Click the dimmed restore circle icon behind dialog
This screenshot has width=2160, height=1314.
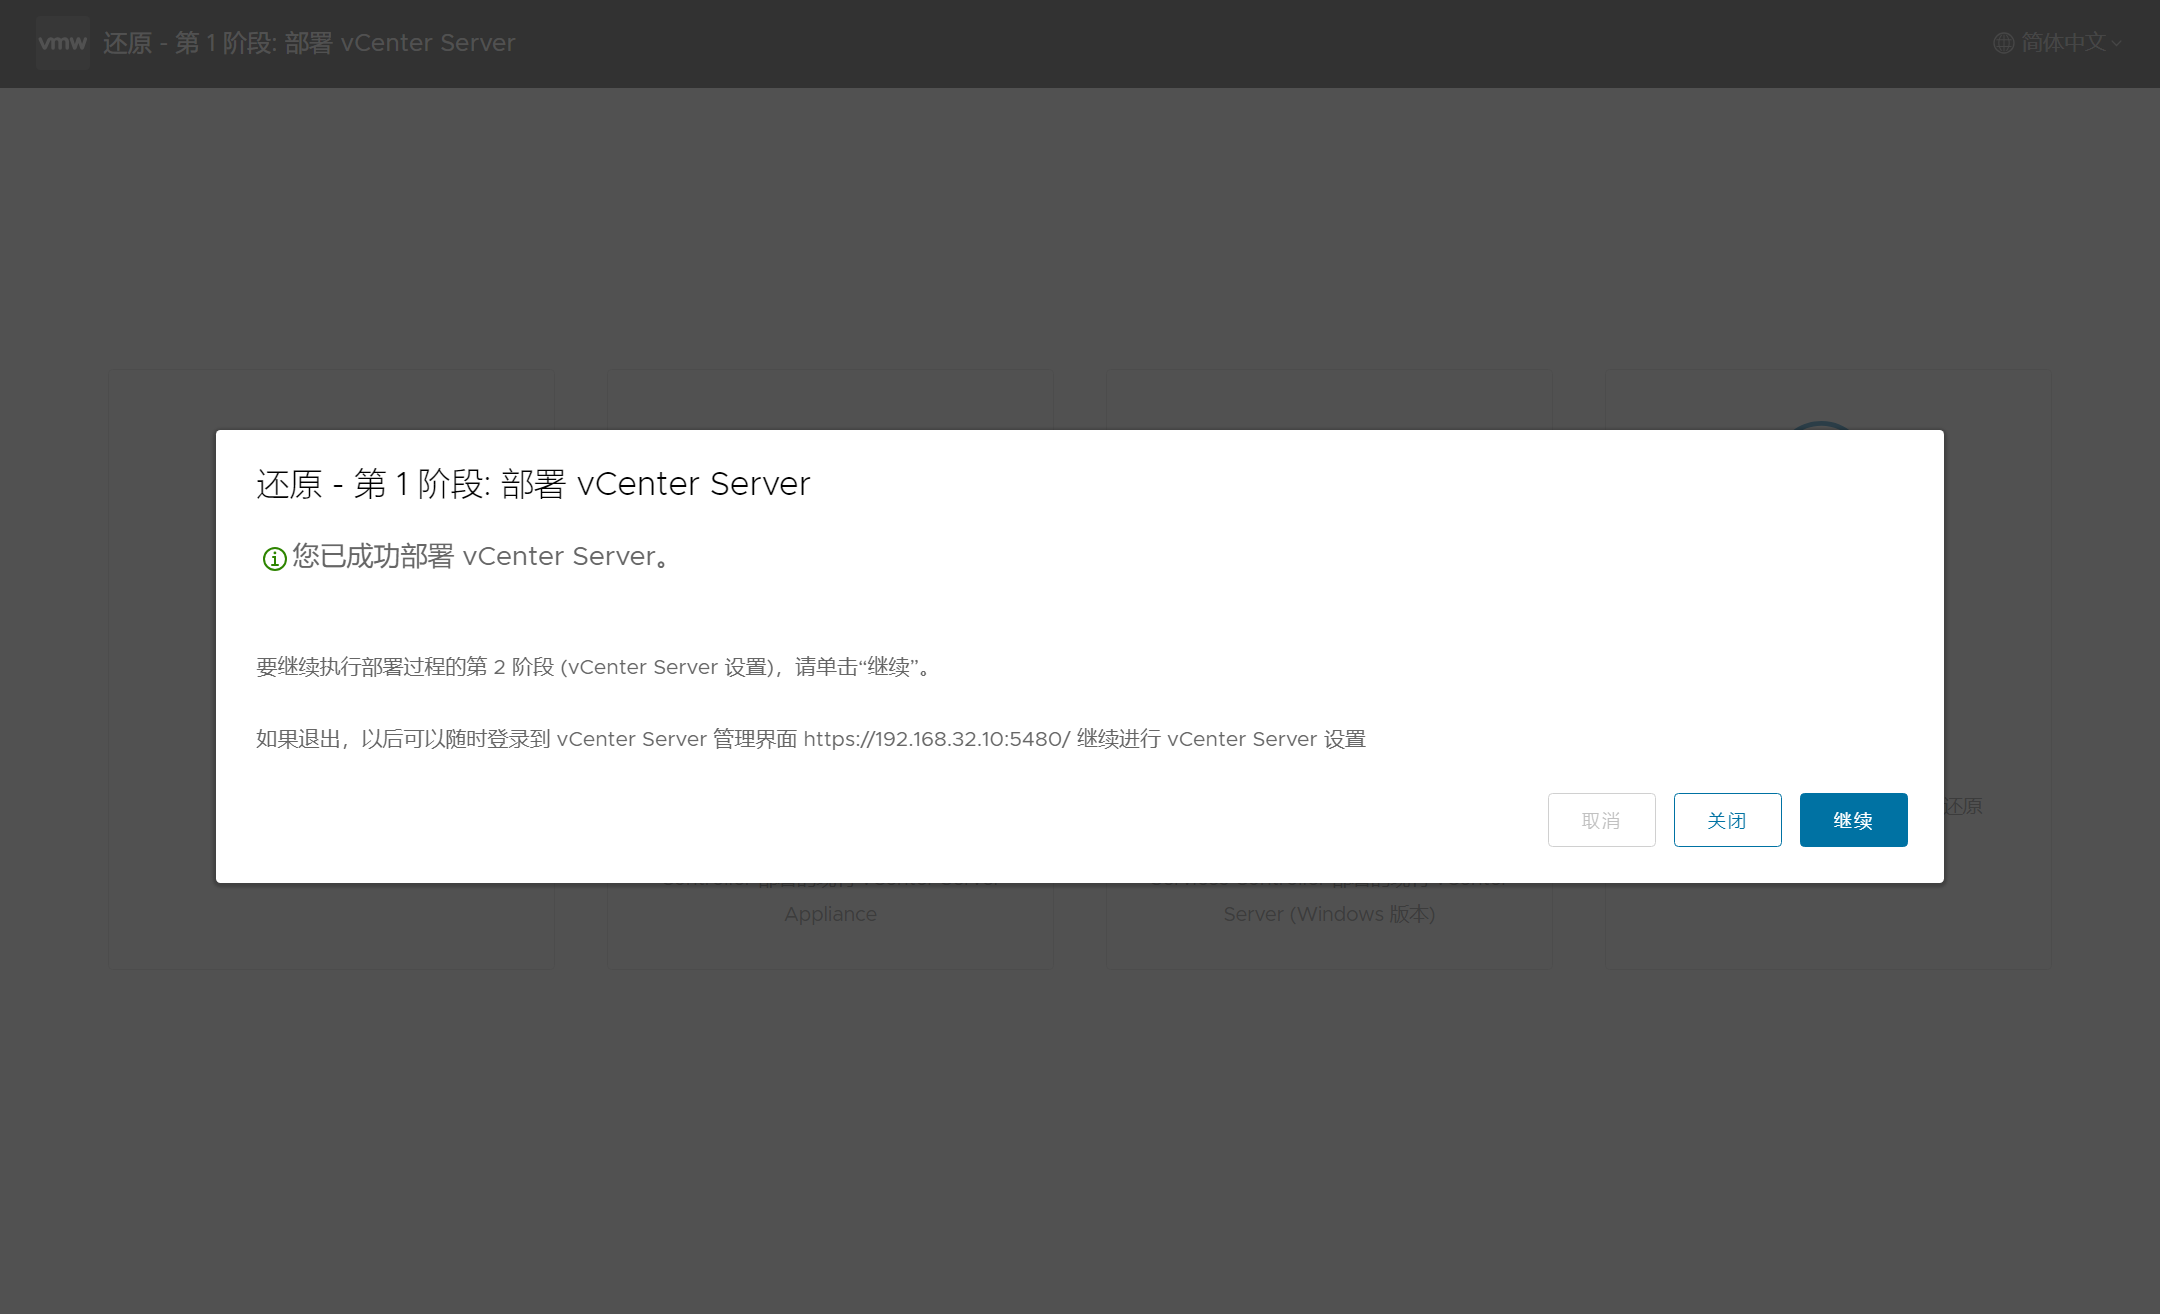tap(1820, 425)
